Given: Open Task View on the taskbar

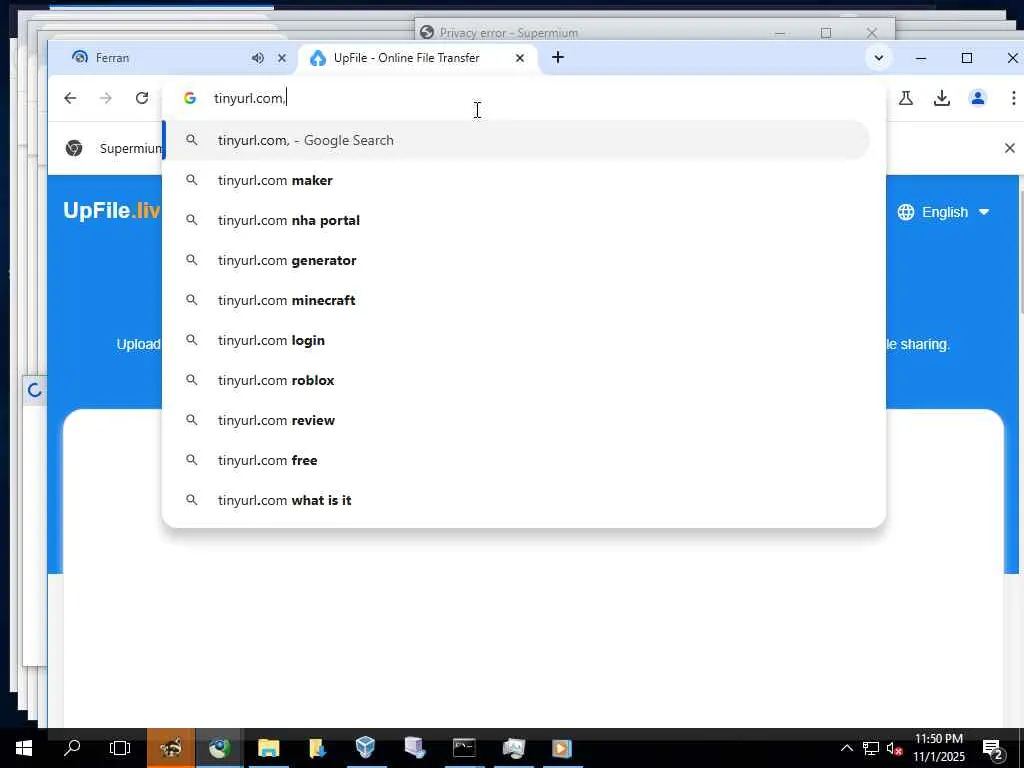Looking at the screenshot, I should tap(120, 748).
